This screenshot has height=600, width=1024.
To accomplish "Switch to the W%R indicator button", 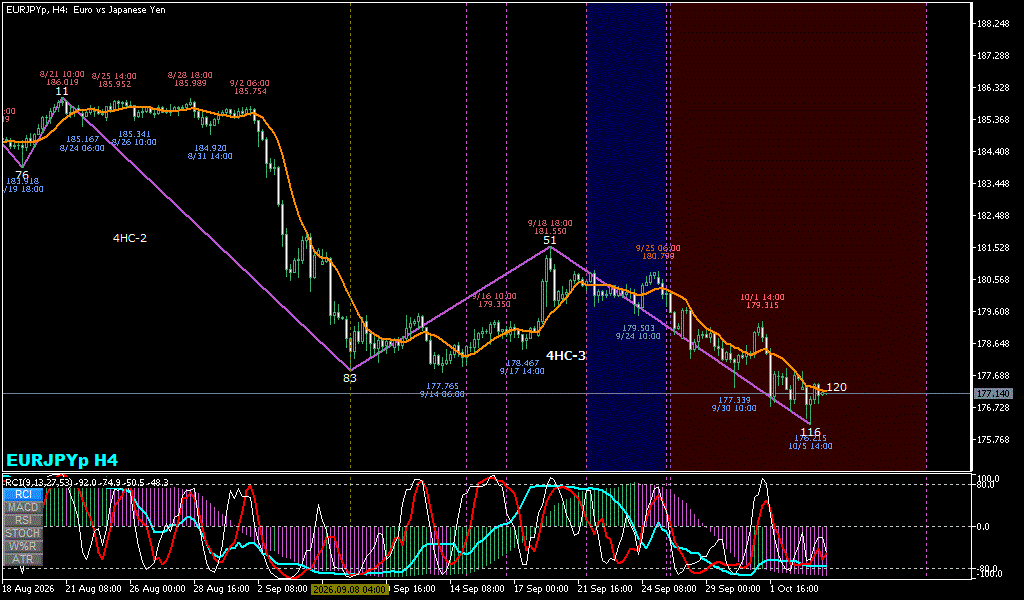I will click(23, 546).
